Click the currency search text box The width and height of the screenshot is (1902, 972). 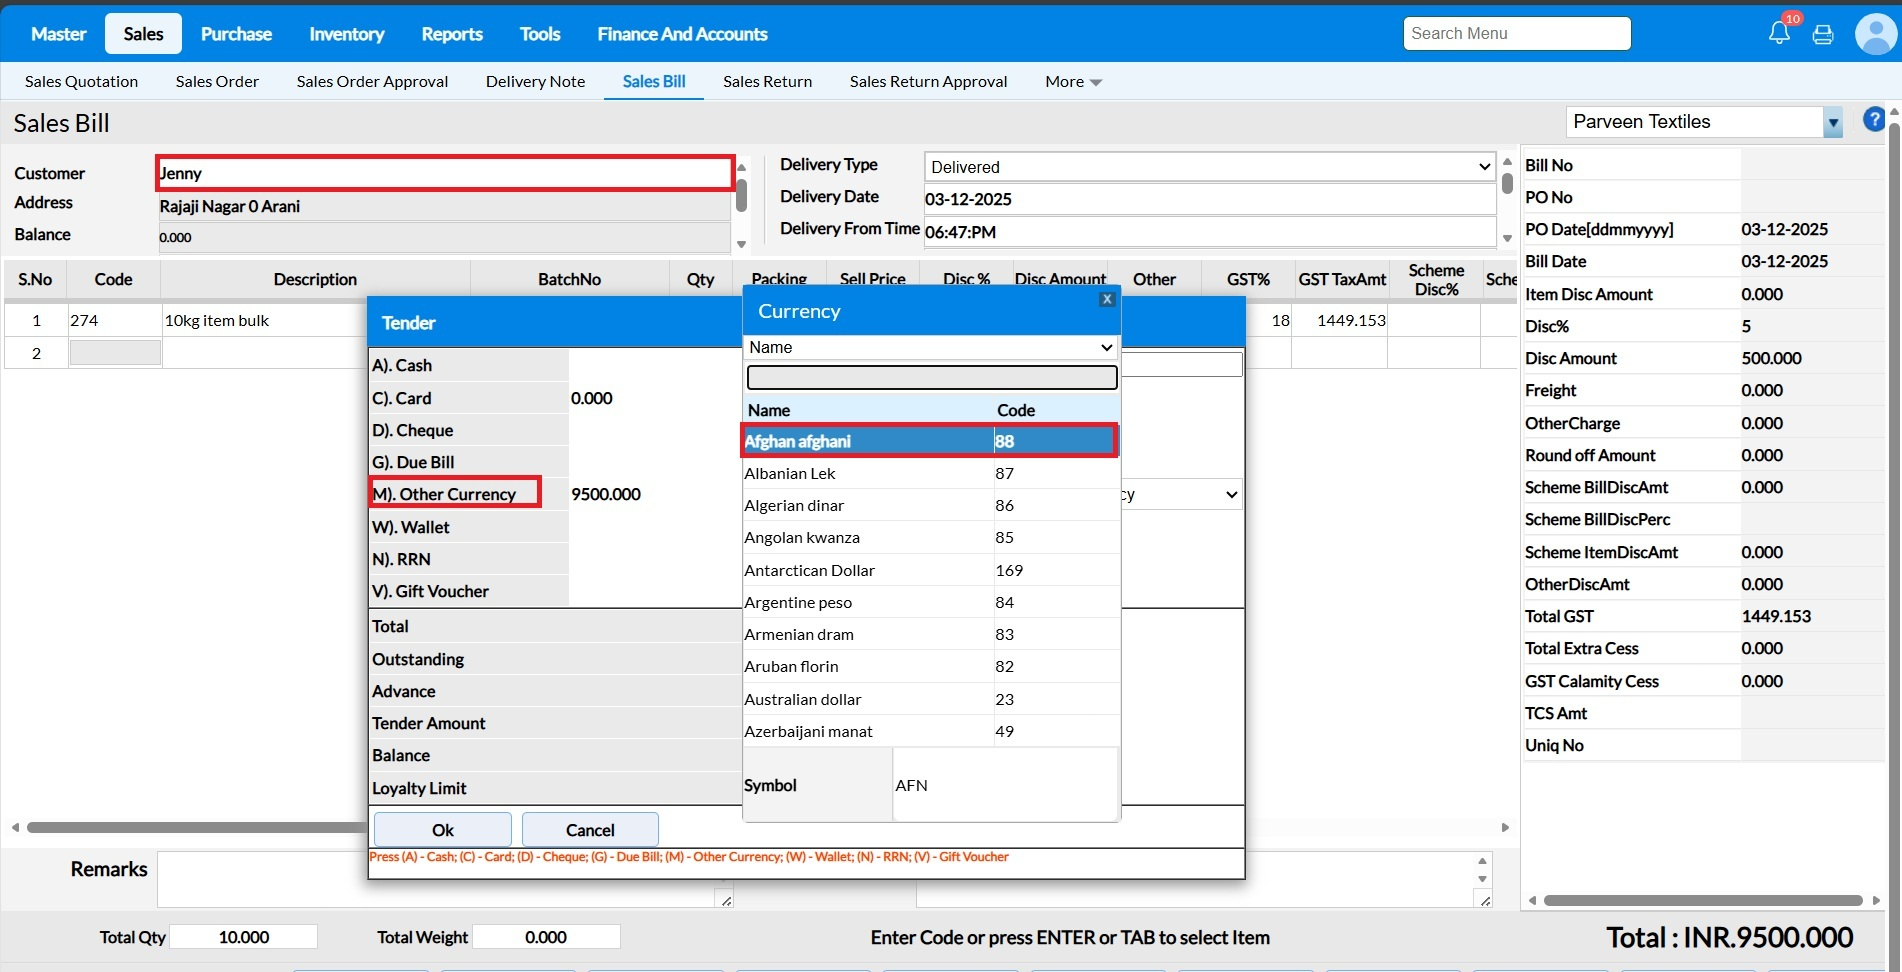coord(931,377)
